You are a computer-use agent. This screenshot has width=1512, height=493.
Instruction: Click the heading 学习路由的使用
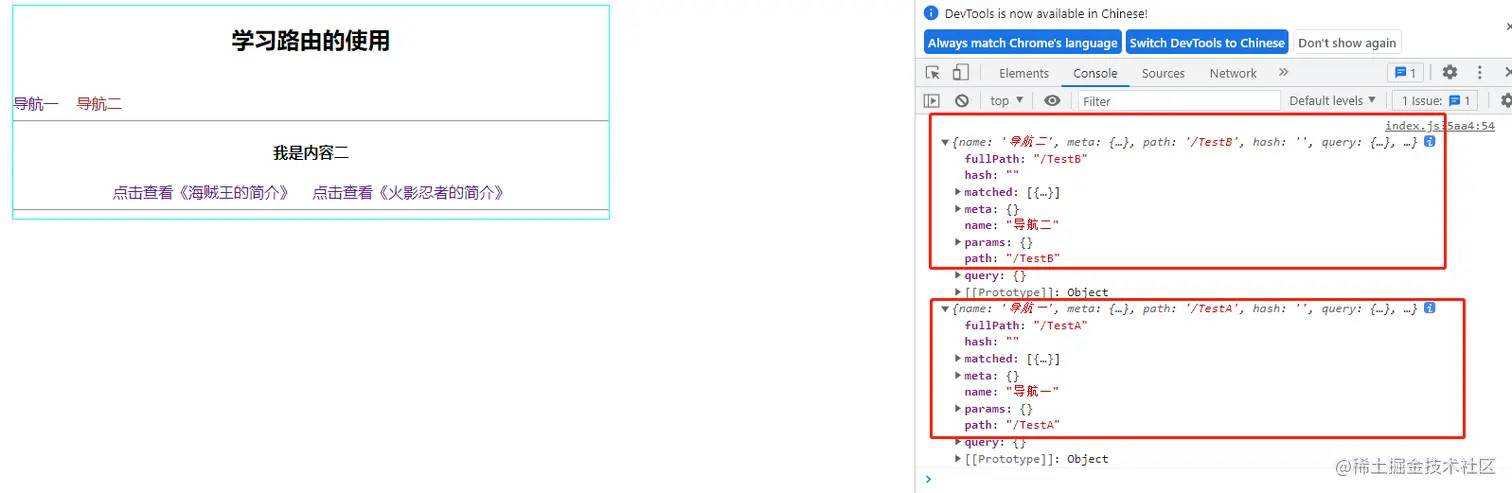[x=311, y=41]
